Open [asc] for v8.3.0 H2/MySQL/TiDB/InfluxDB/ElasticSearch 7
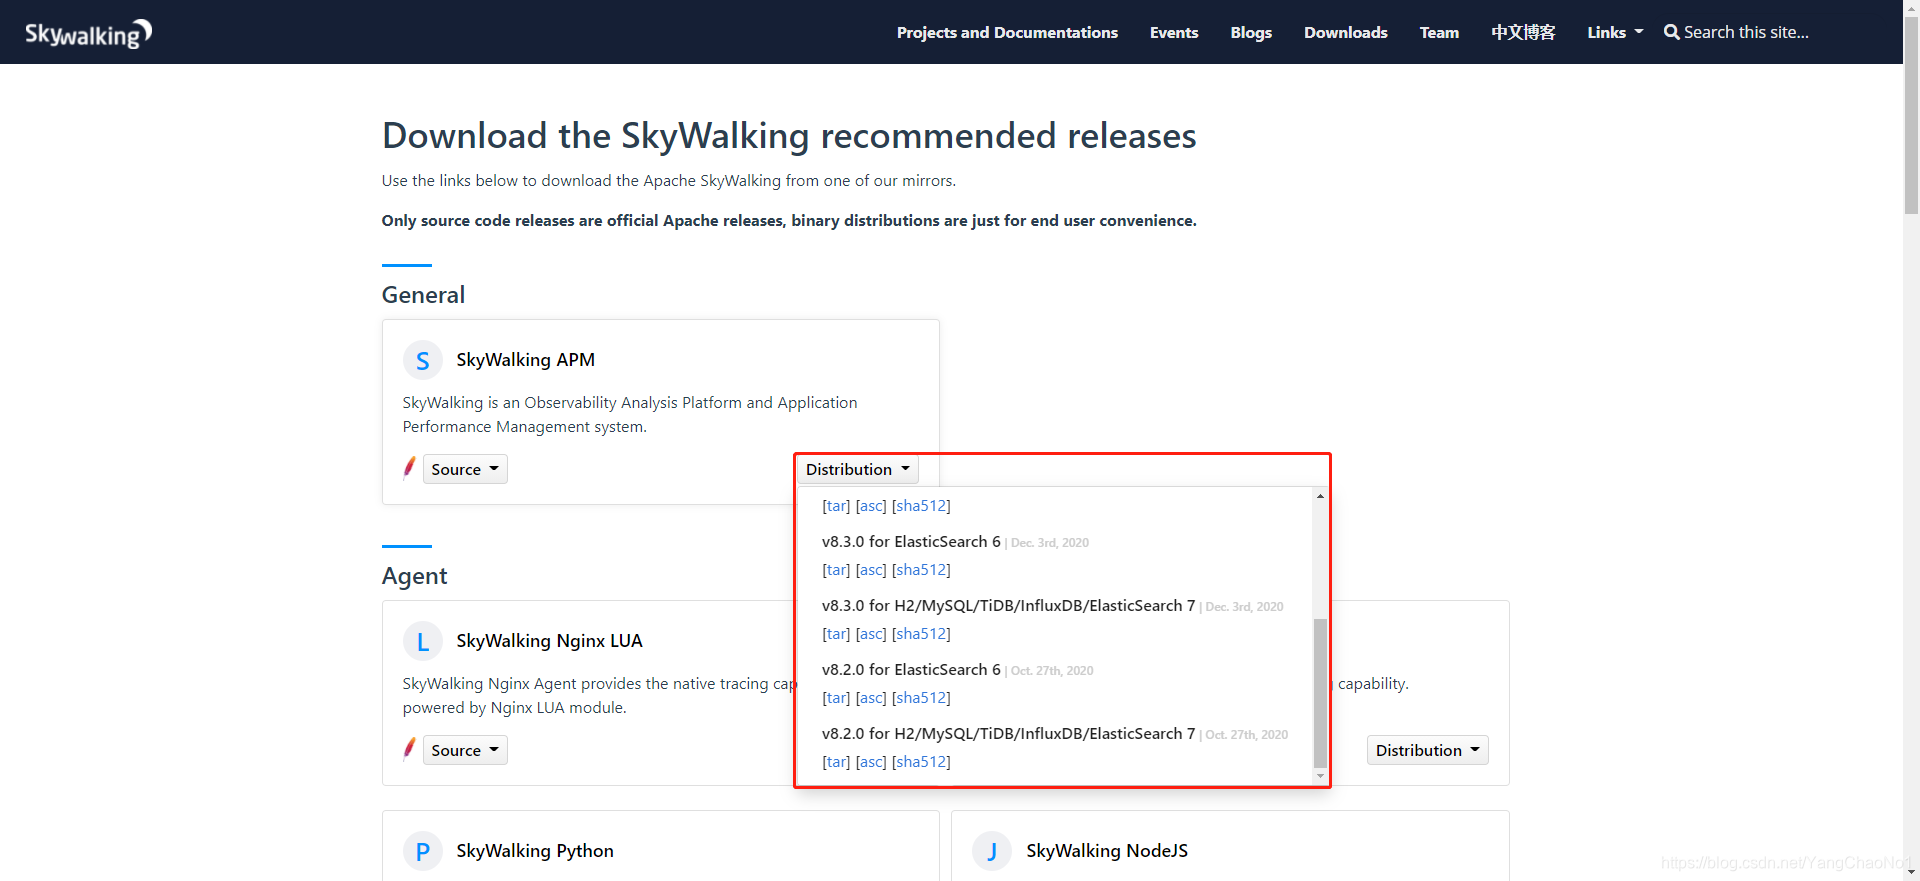This screenshot has width=1920, height=881. click(x=871, y=634)
